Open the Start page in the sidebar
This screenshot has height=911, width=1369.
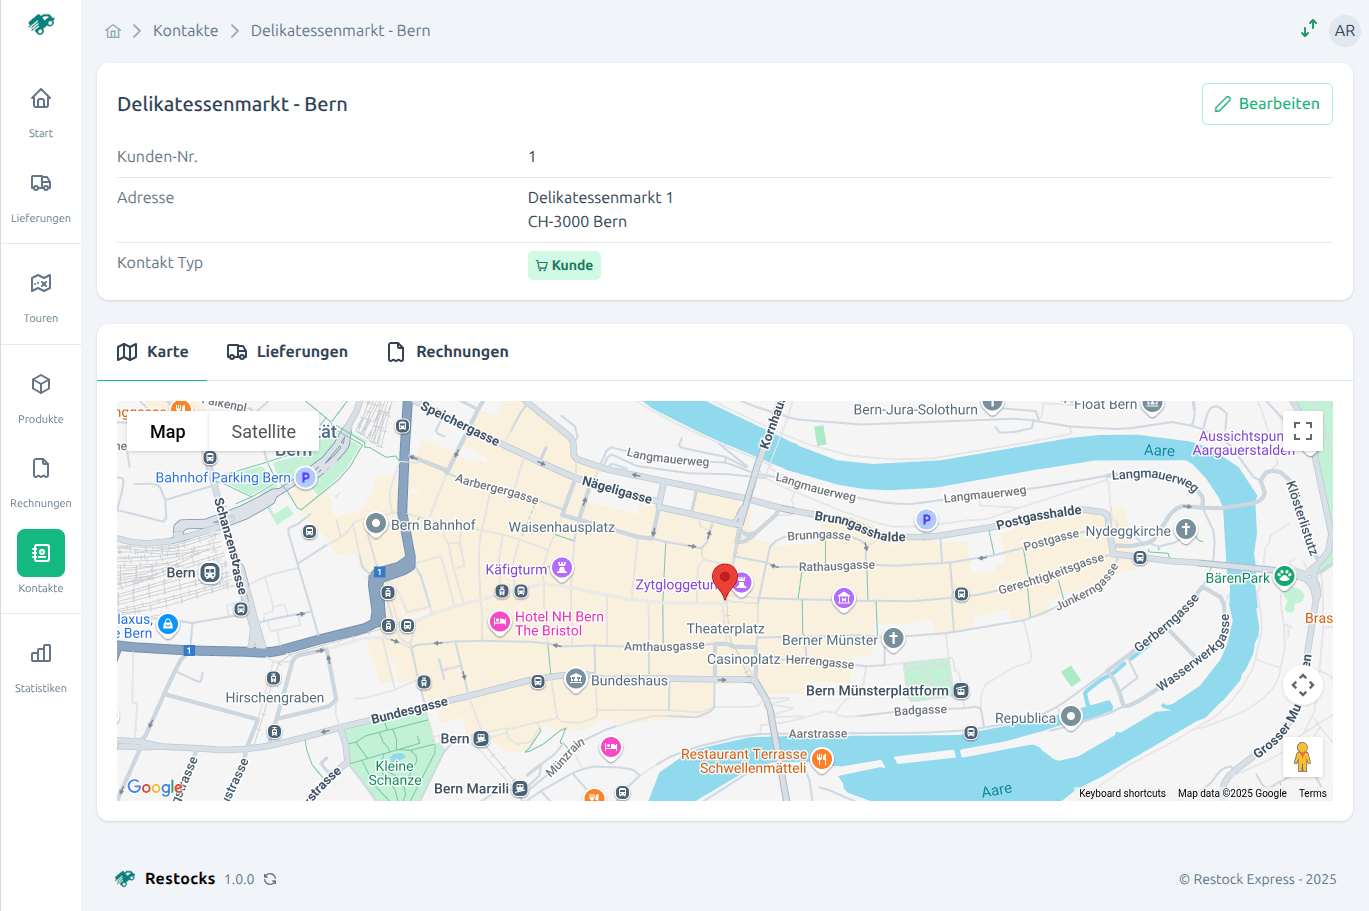pyautogui.click(x=41, y=111)
